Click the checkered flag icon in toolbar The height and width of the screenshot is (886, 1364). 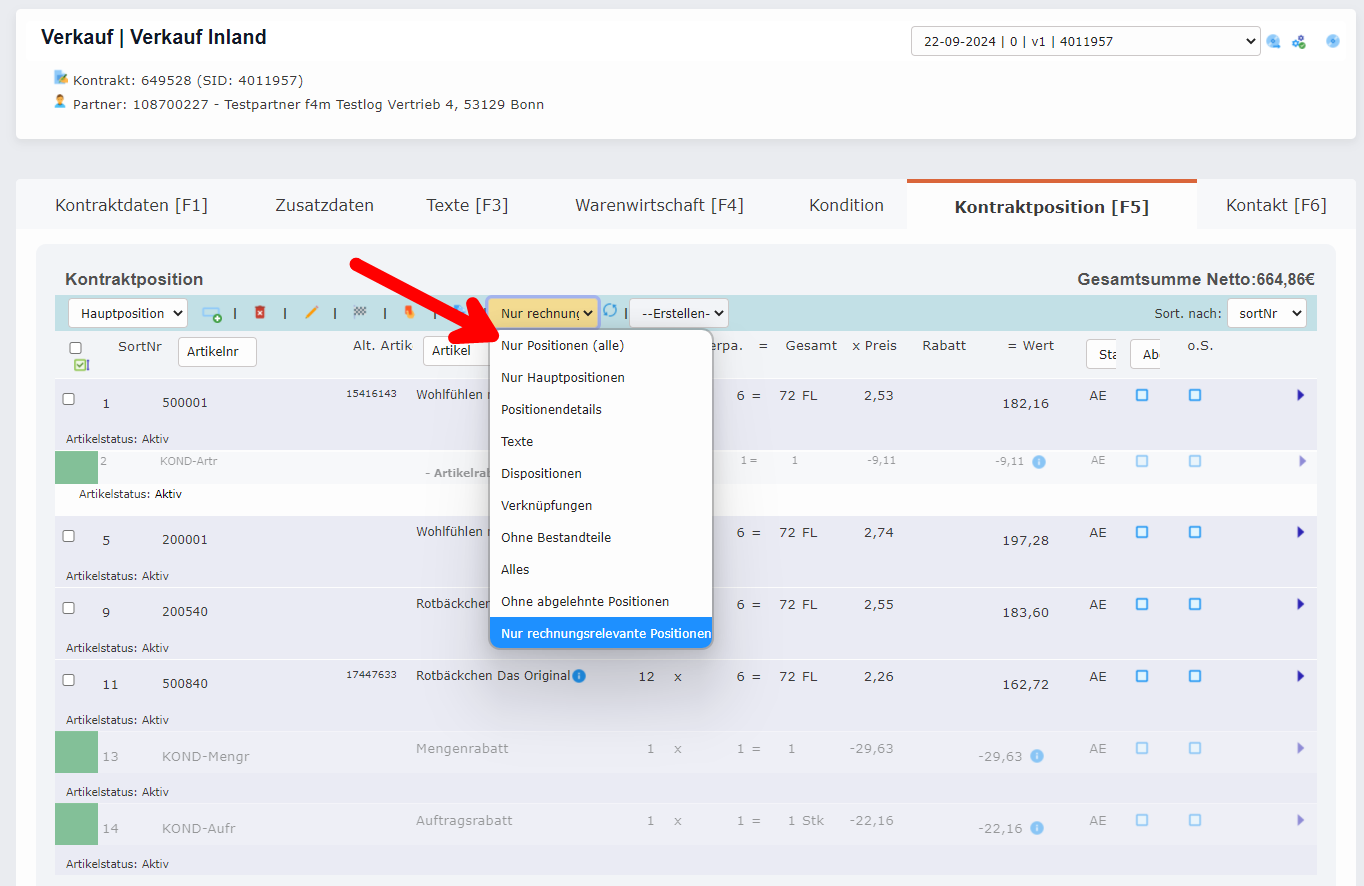pos(360,313)
